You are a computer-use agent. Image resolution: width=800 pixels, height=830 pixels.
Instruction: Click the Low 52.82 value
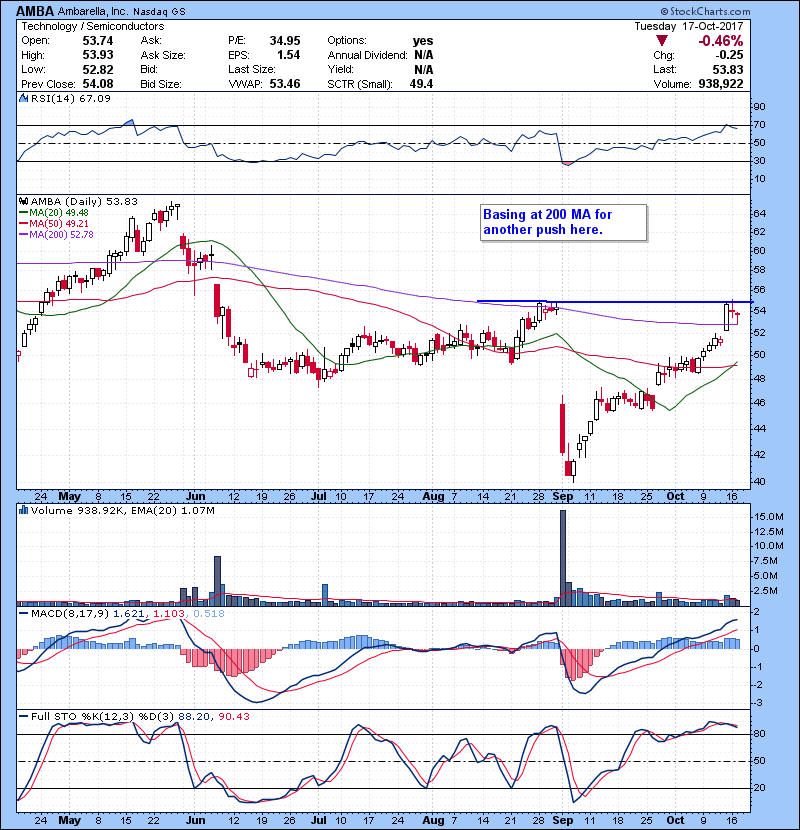click(98, 69)
